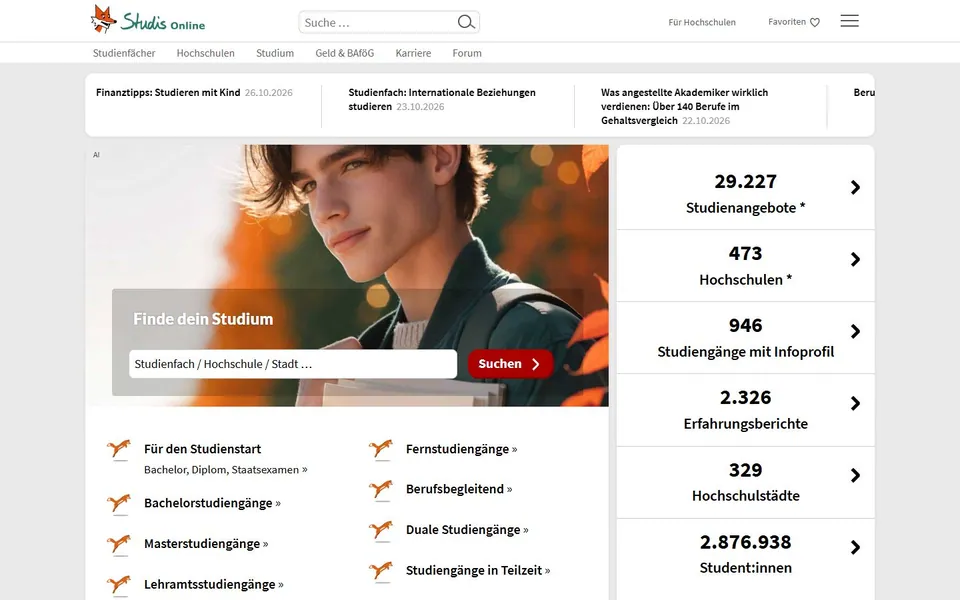Image resolution: width=960 pixels, height=600 pixels.
Task: Focus the Studienfach / Hochschule / Stadt field
Action: tap(293, 364)
